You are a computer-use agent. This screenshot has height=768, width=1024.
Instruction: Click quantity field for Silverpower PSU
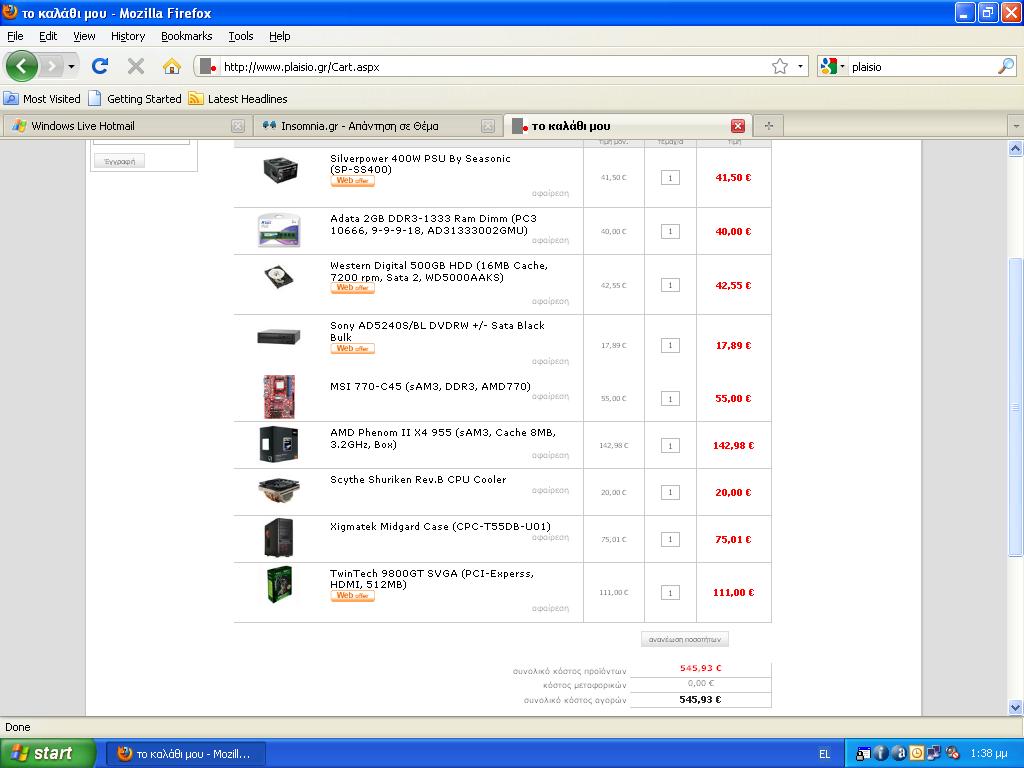tap(670, 178)
